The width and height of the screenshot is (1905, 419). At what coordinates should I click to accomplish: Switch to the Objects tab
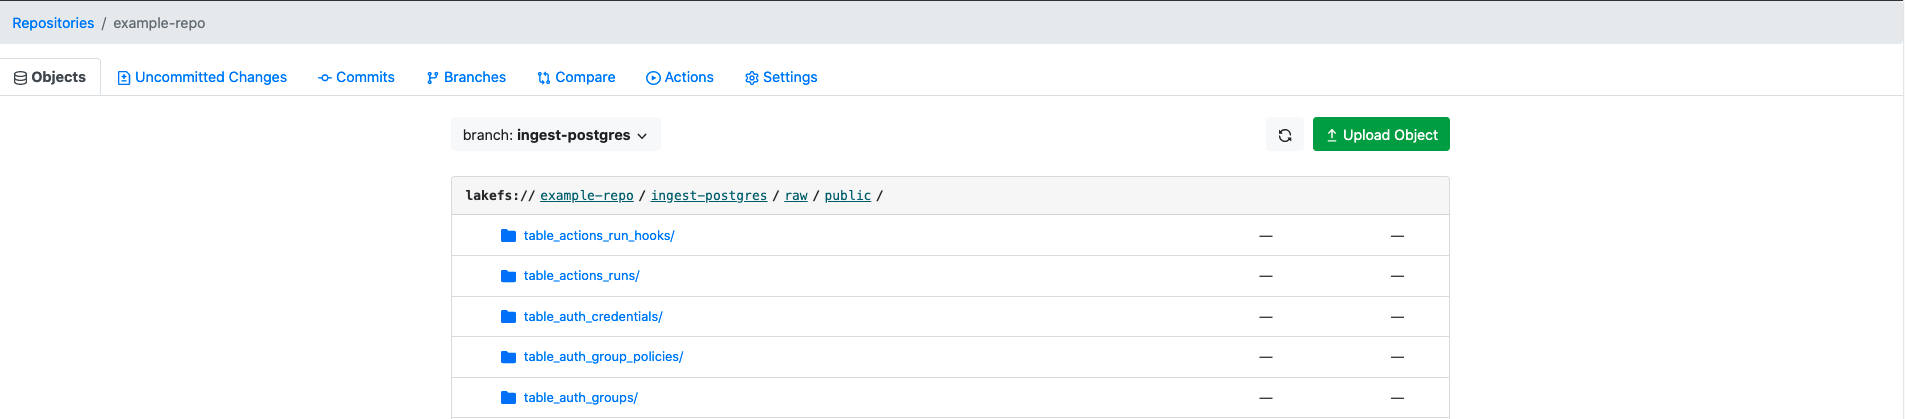click(50, 77)
